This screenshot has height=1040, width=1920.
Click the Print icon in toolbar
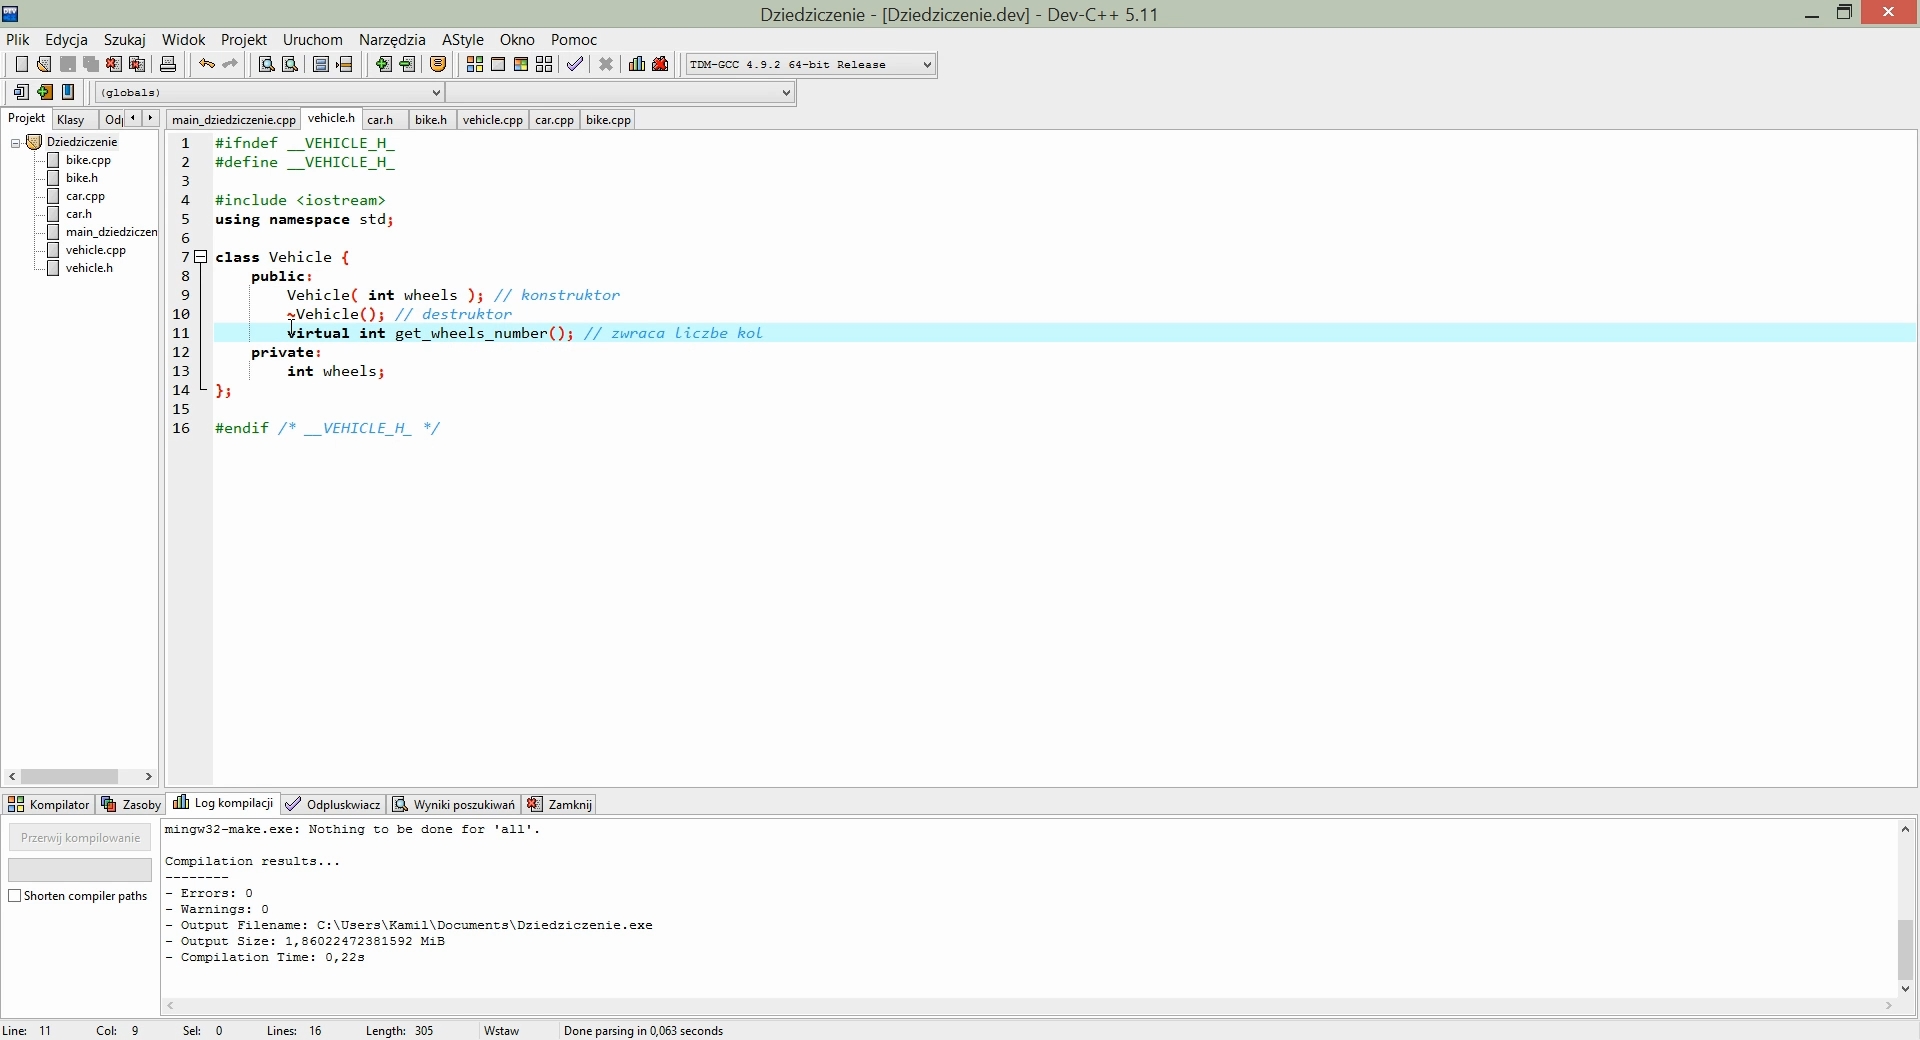[168, 65]
